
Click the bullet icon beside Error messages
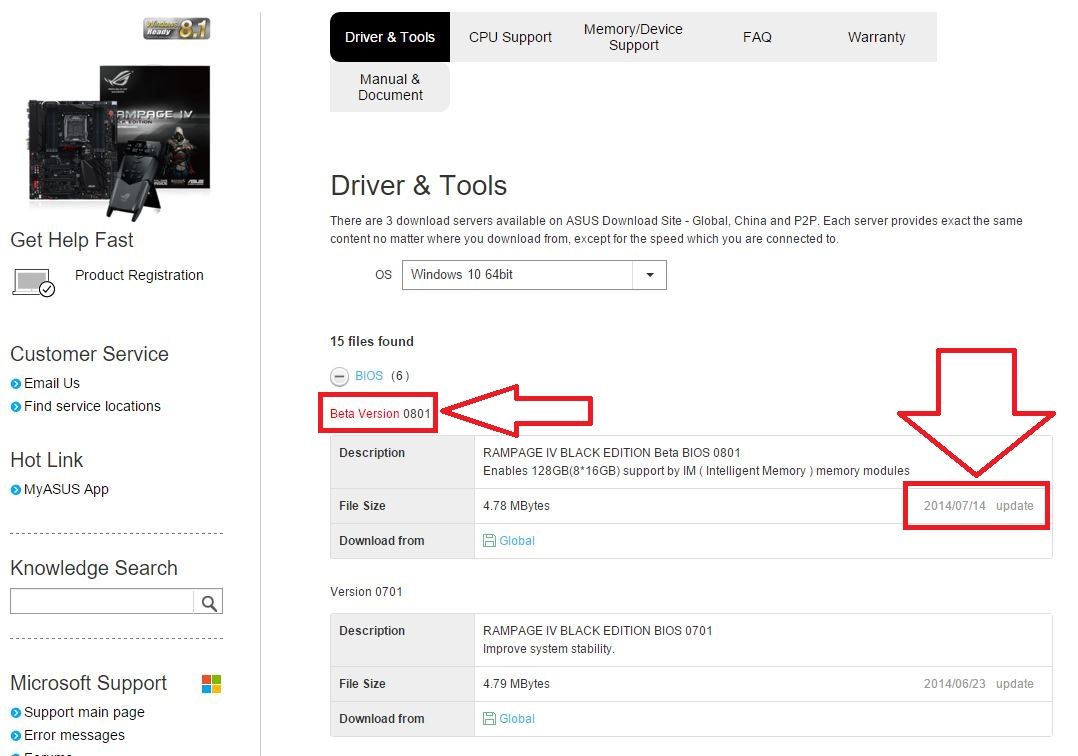[x=16, y=736]
